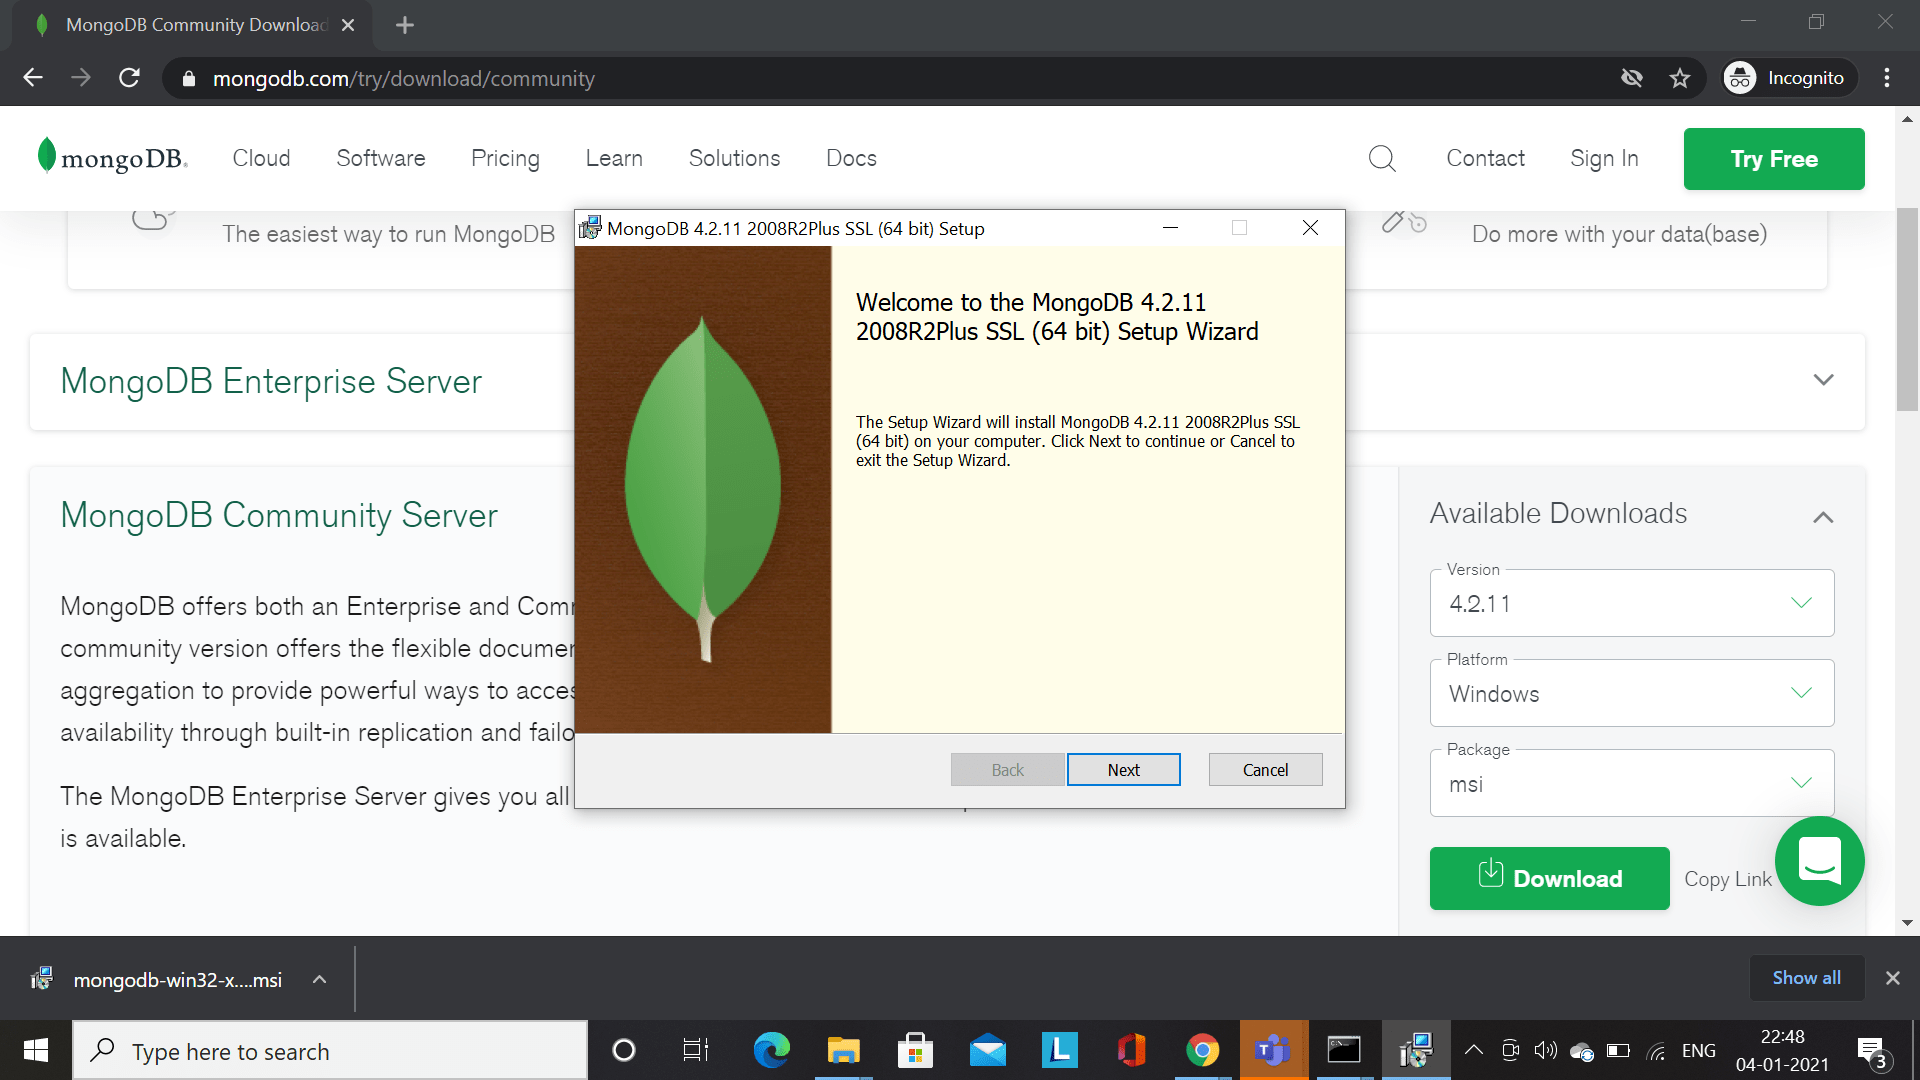This screenshot has height=1080, width=1920.
Task: Click the Copy Link text
Action: coord(1727,878)
